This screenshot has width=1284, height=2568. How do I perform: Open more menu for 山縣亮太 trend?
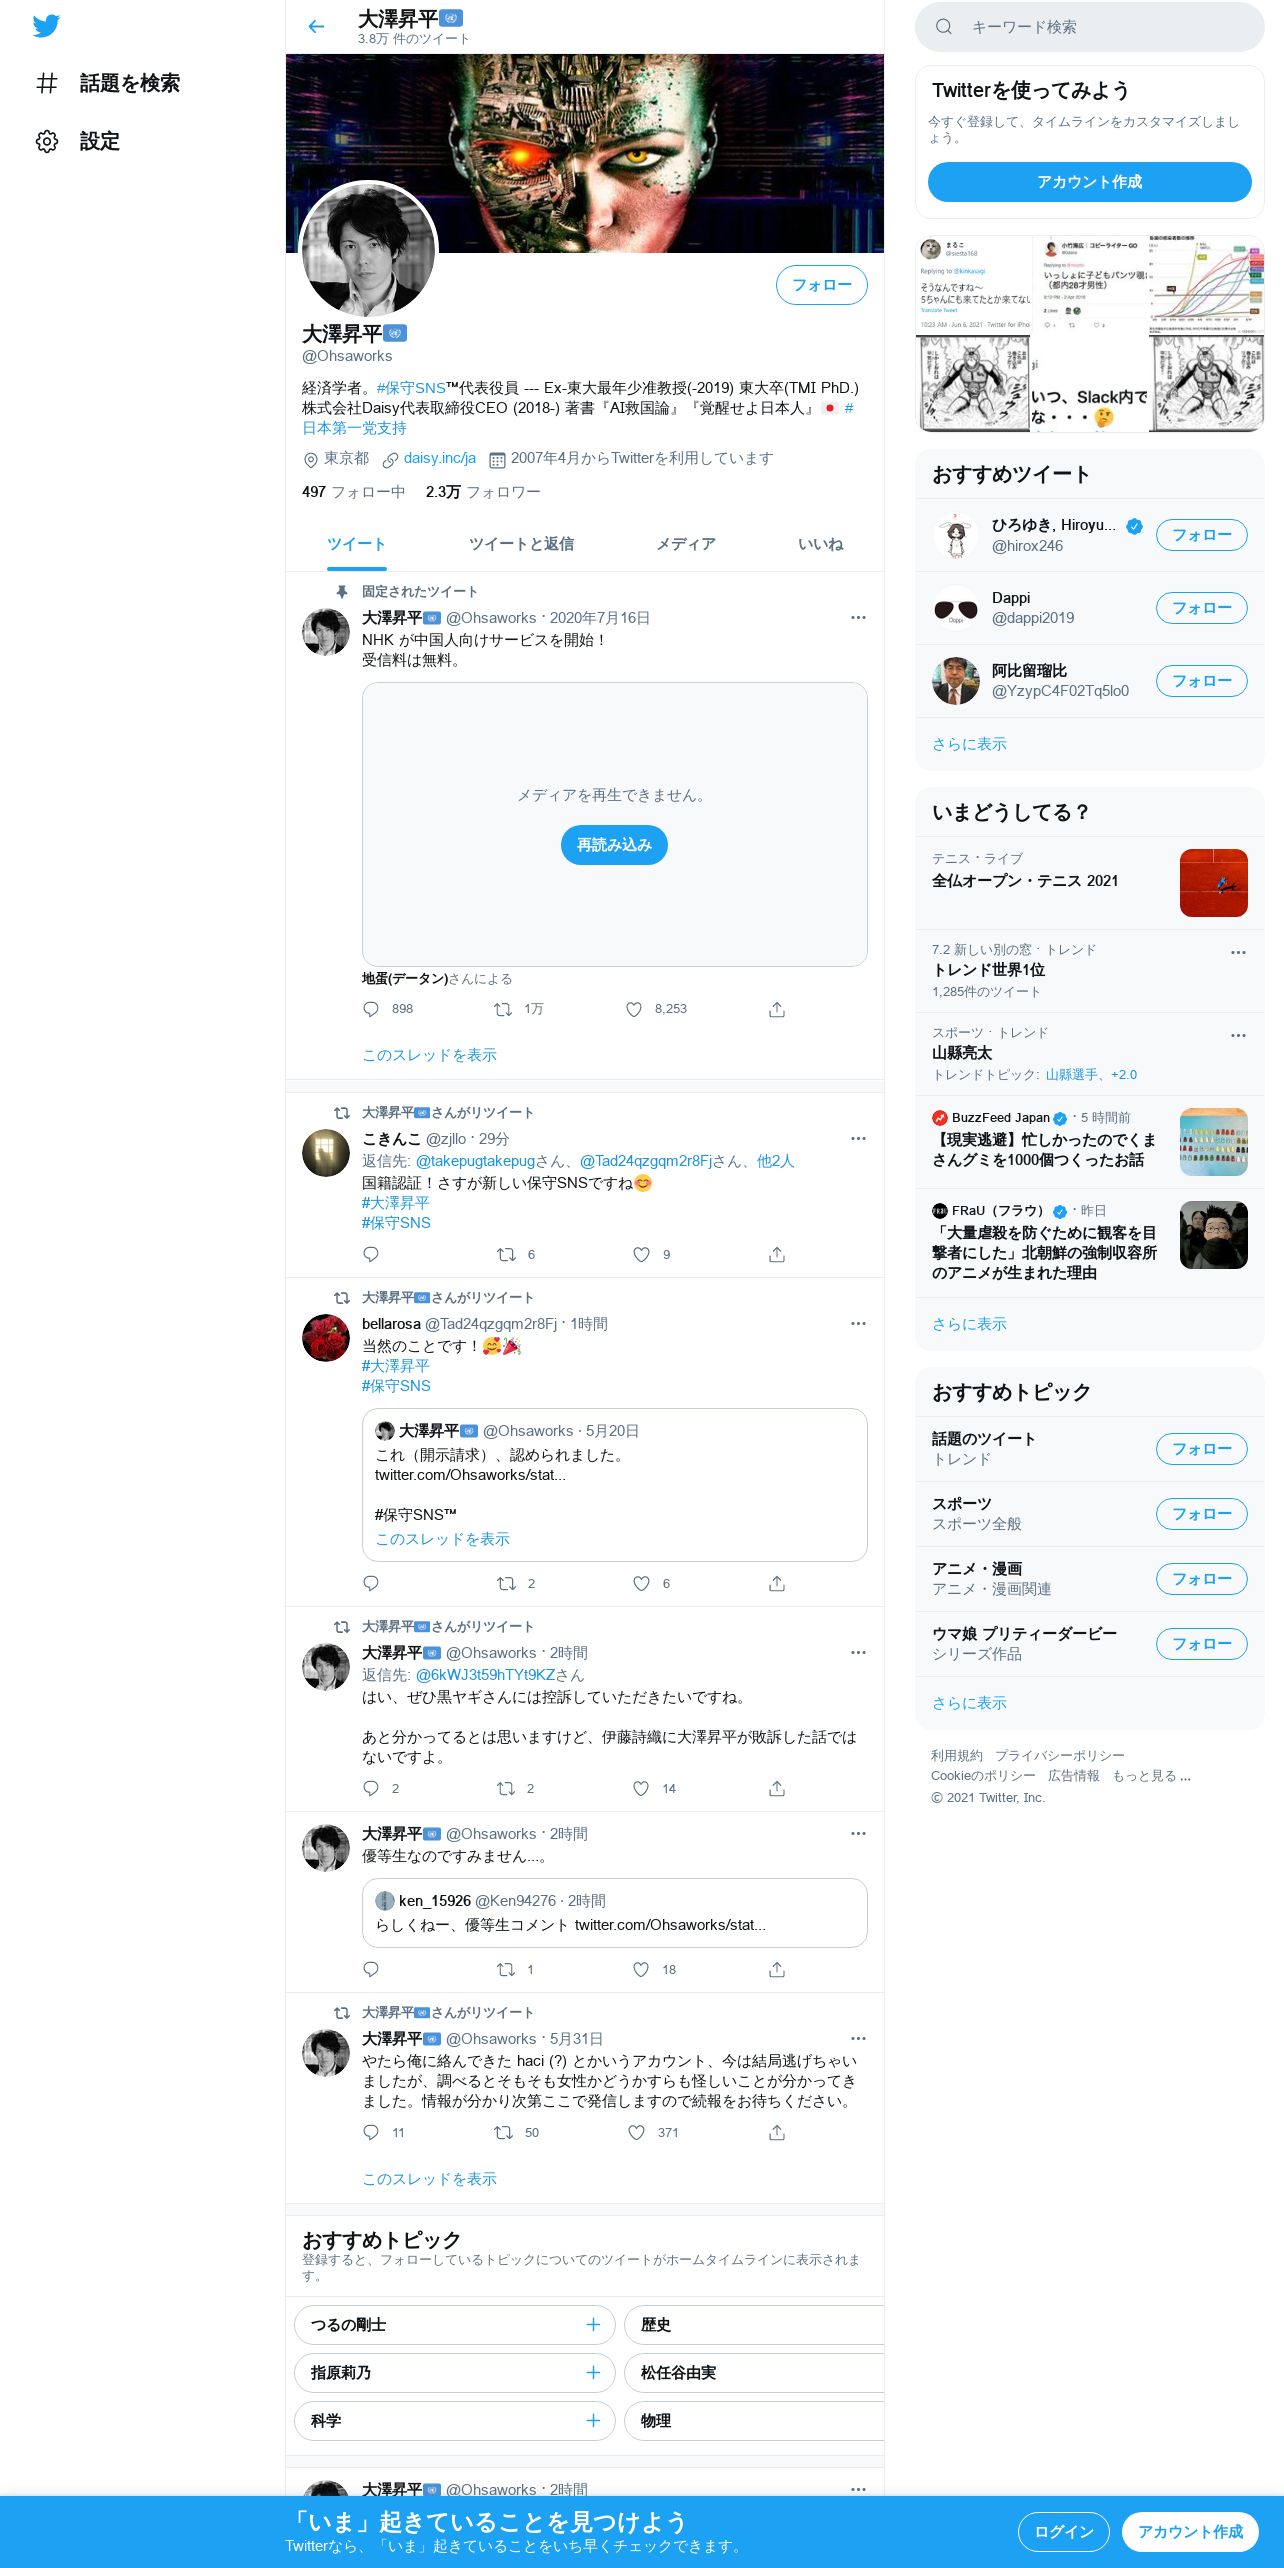pos(1238,1035)
